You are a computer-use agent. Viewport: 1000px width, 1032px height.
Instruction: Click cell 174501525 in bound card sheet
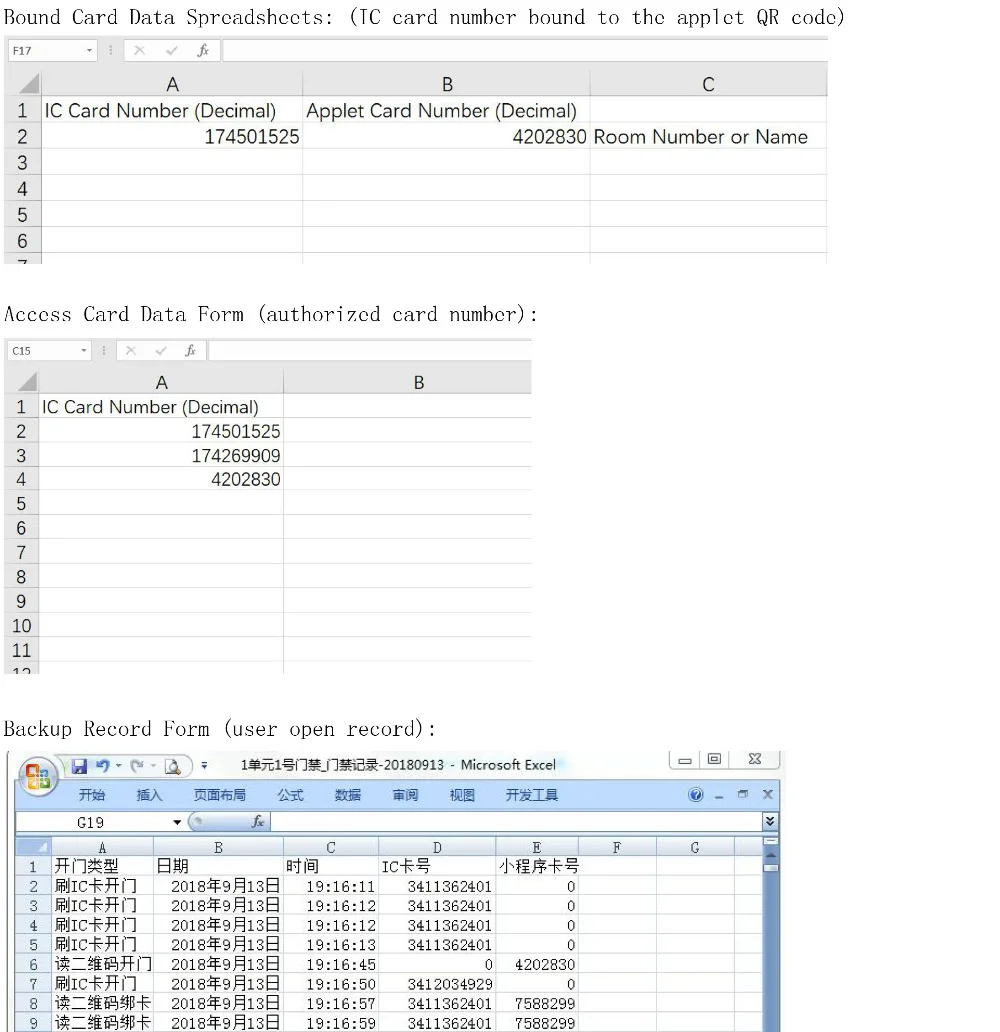172,136
